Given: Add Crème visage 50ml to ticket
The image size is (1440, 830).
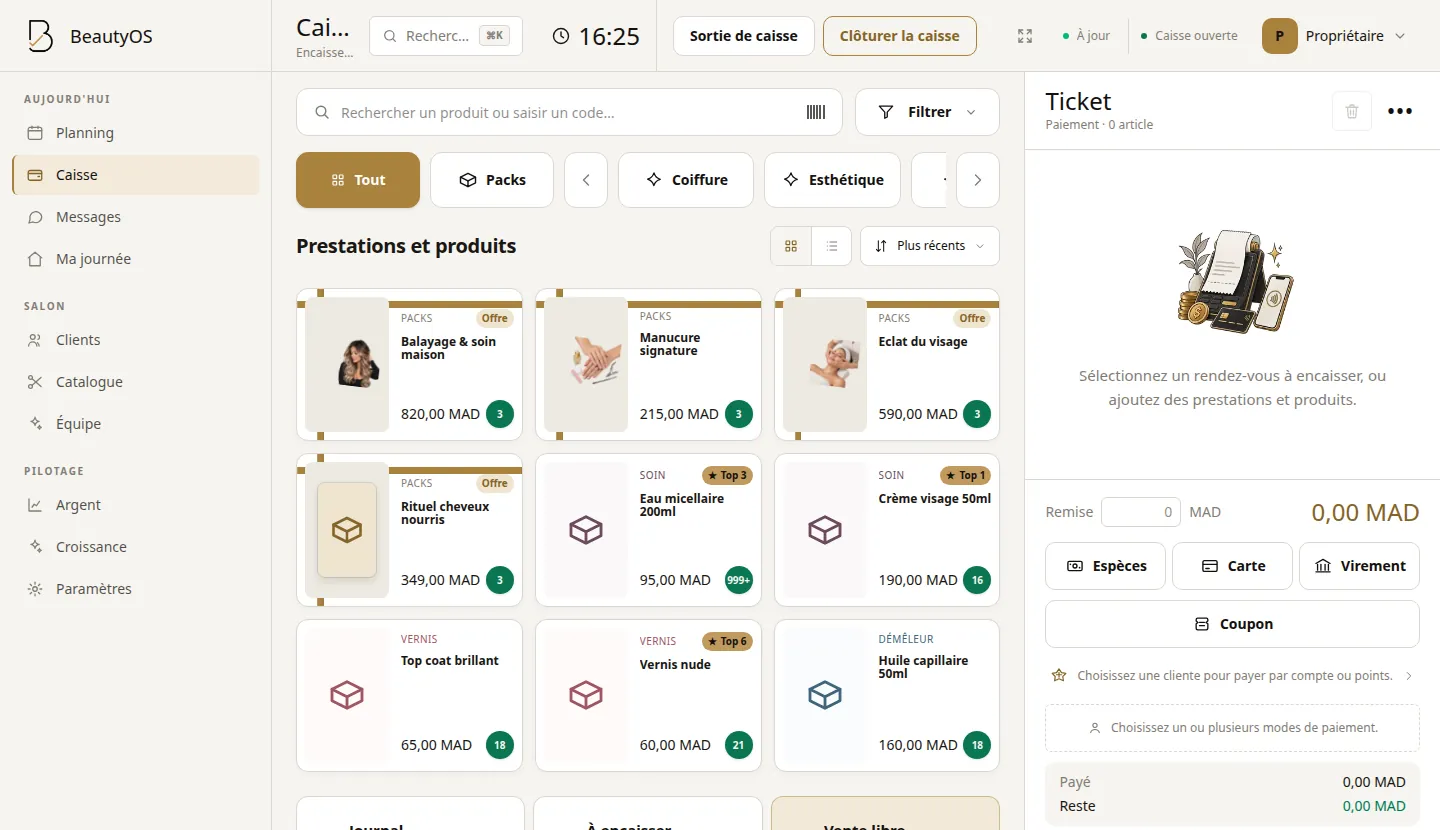Looking at the screenshot, I should point(887,530).
